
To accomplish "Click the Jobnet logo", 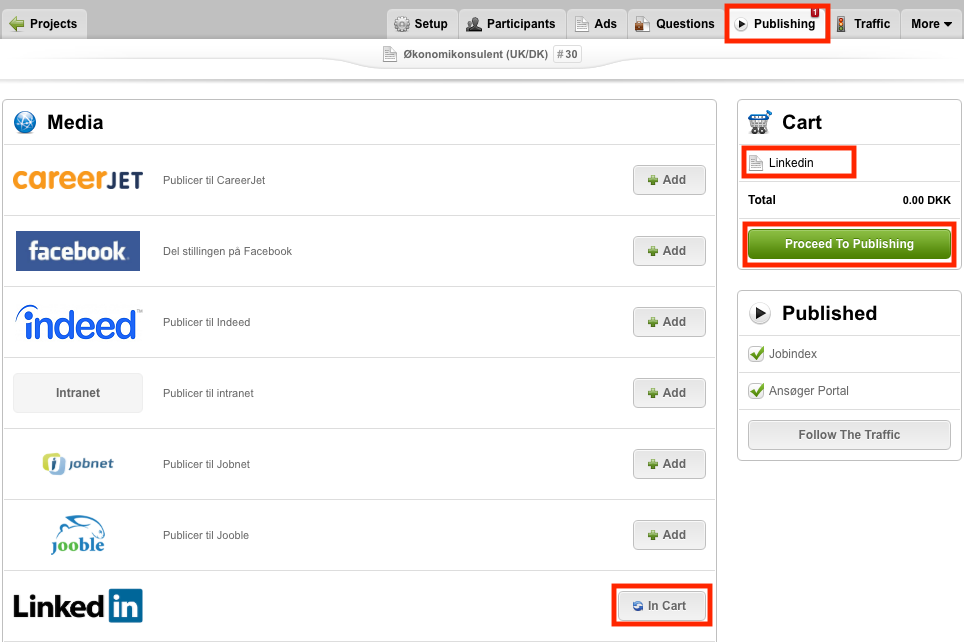I will coord(78,464).
